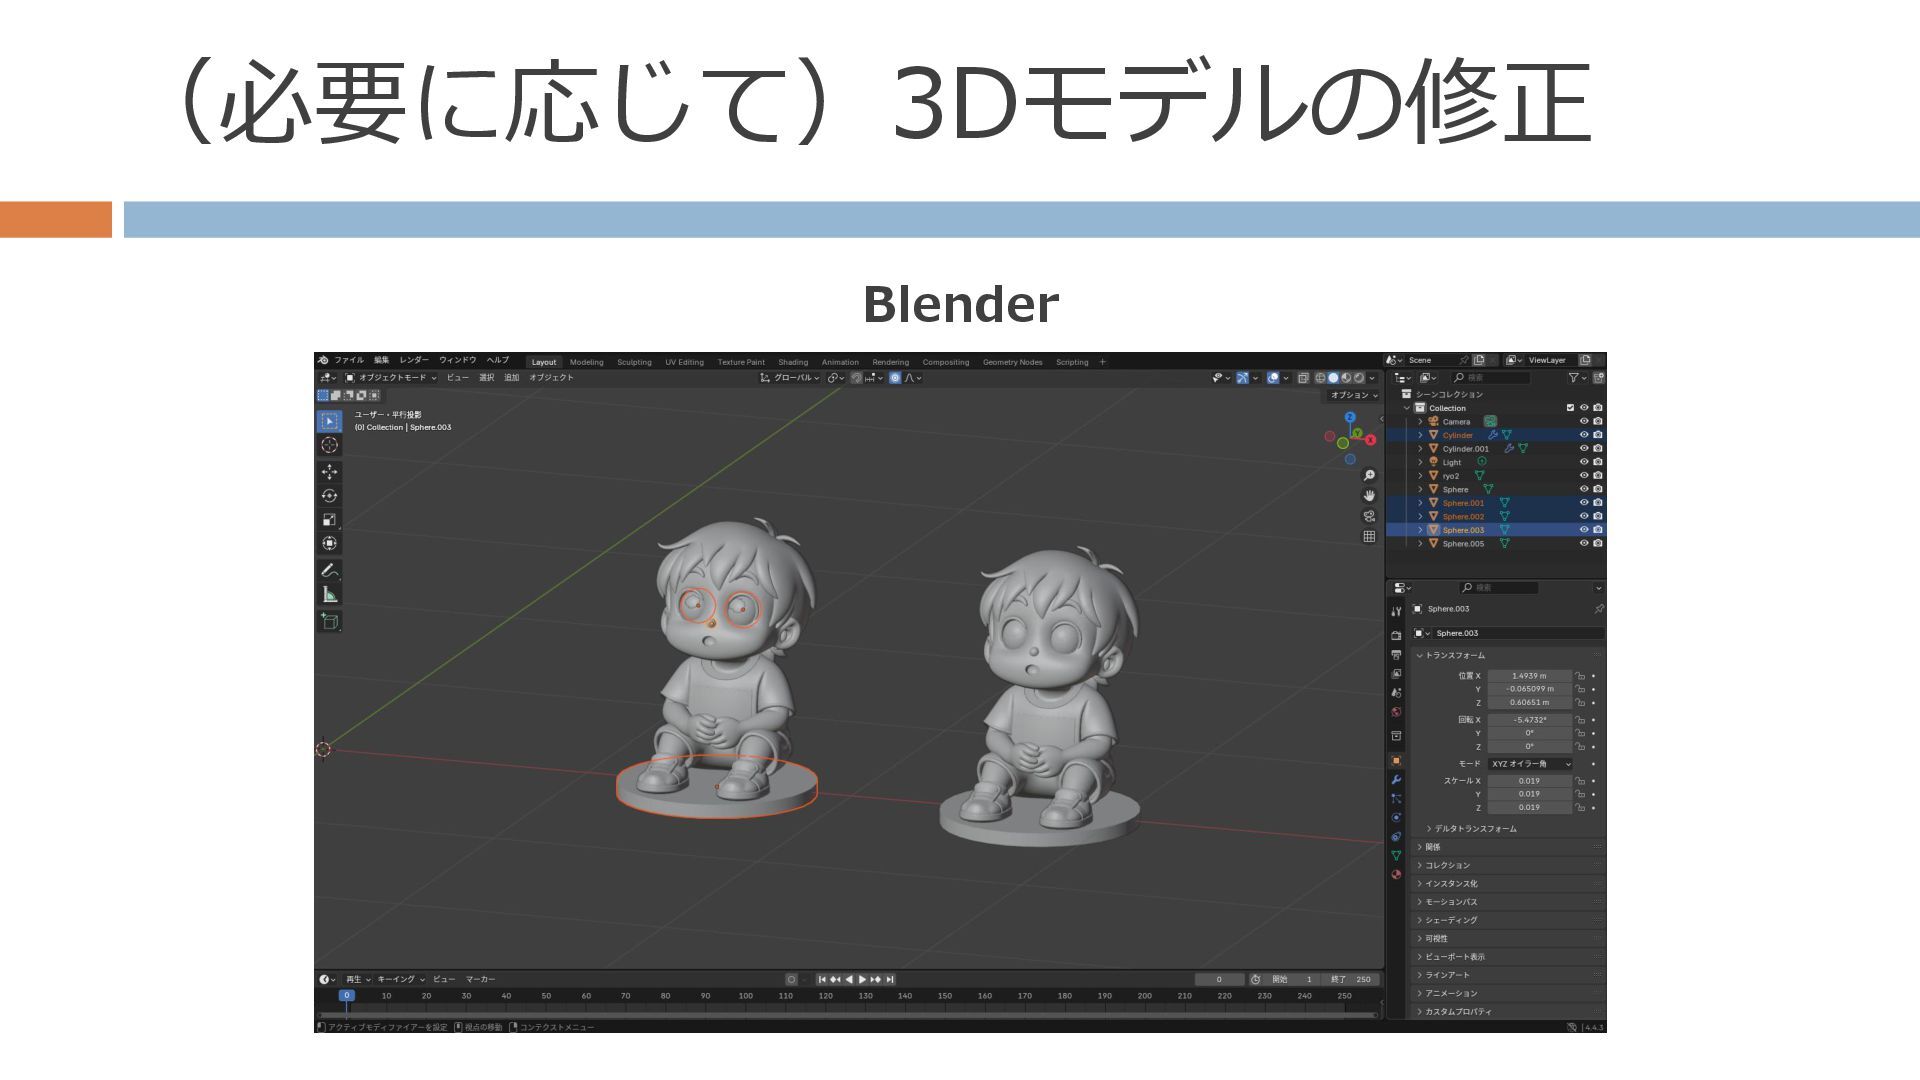The height and width of the screenshot is (1080, 1920).
Task: Select the Rotate tool
Action: 329,496
